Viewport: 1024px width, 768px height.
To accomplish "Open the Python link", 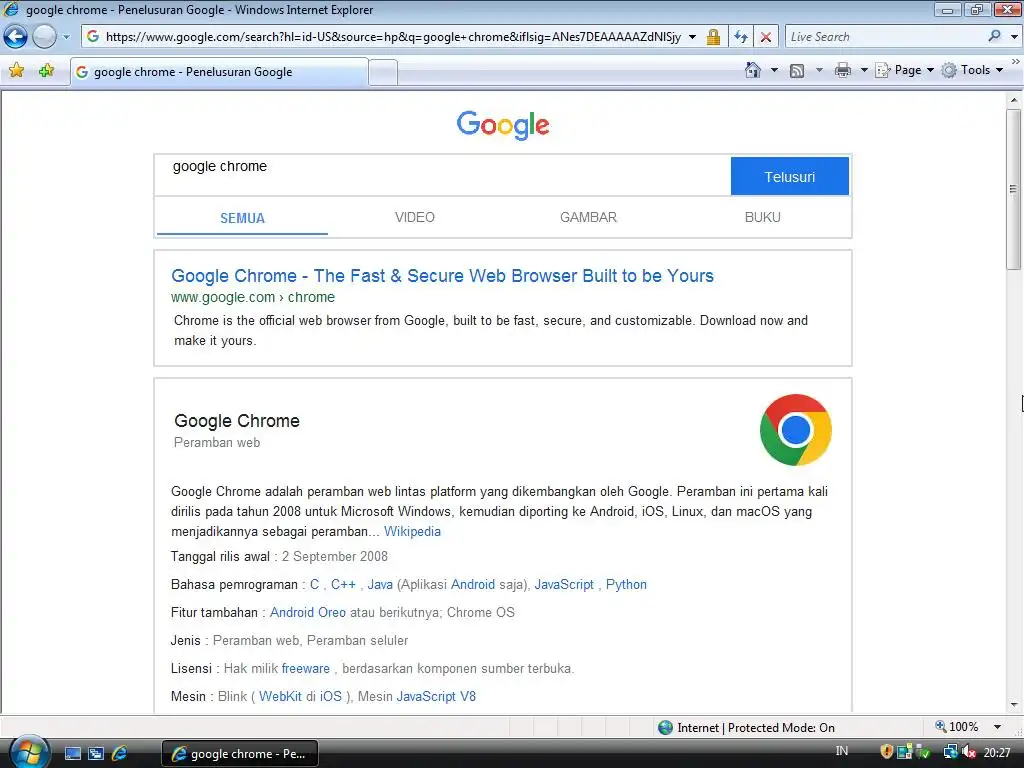I will pos(626,584).
